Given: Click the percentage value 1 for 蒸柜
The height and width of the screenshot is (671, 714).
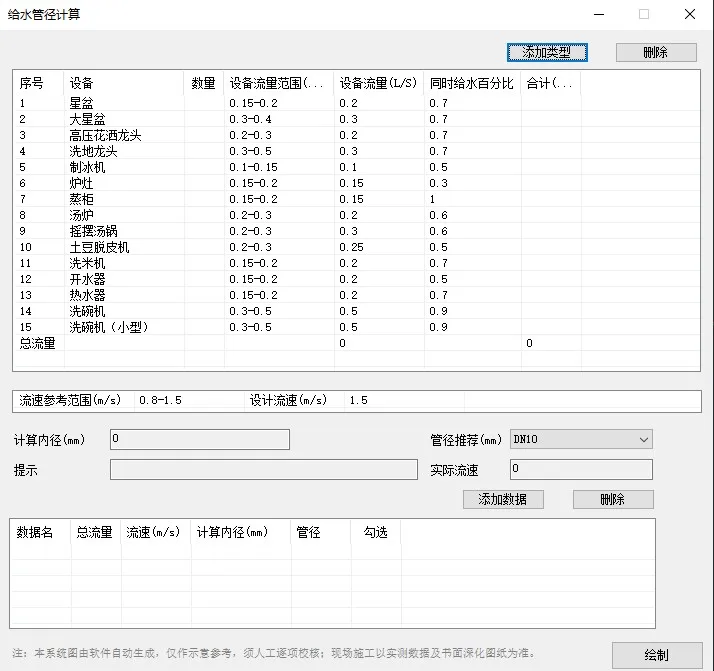Looking at the screenshot, I should point(432,199).
